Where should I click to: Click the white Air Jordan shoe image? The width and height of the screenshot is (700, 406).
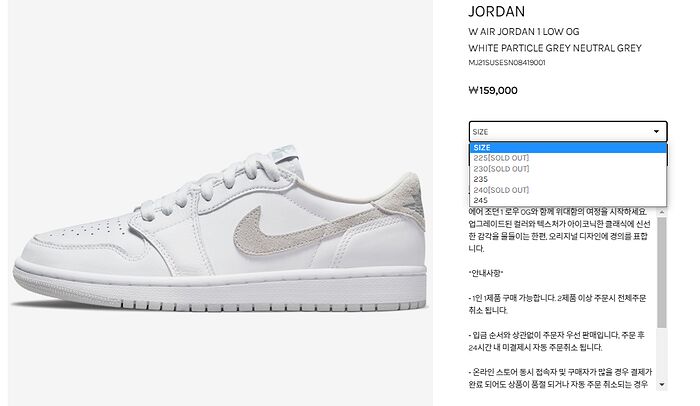(220, 229)
